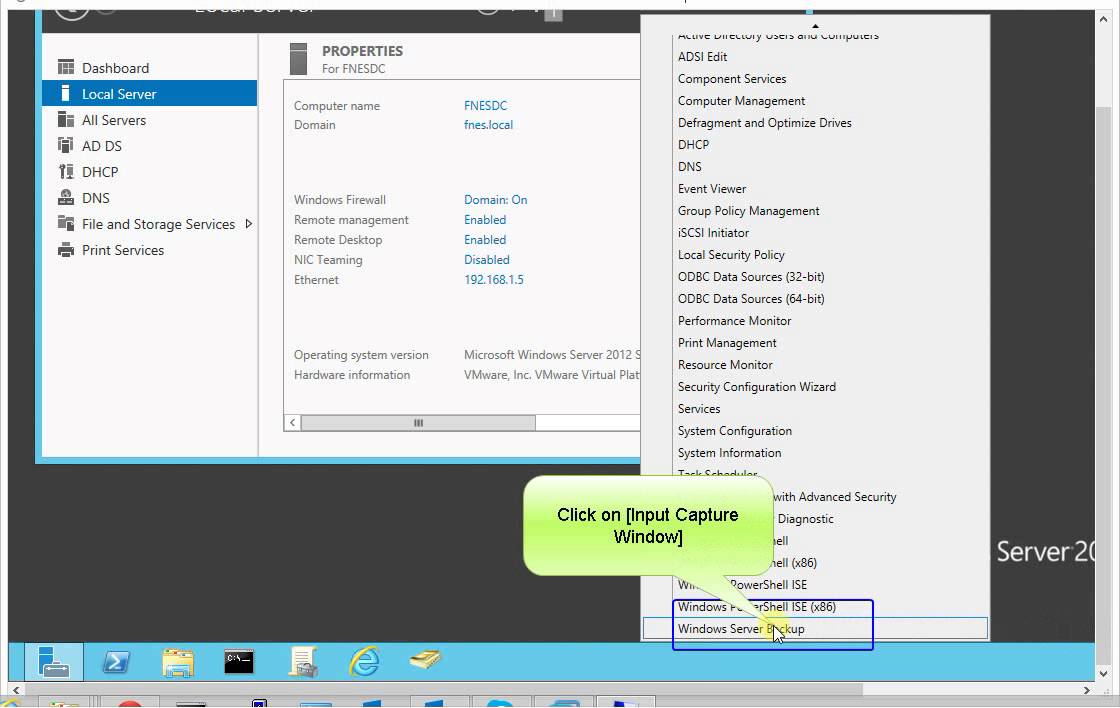Click the properties panel scroll-left arrow

(292, 423)
